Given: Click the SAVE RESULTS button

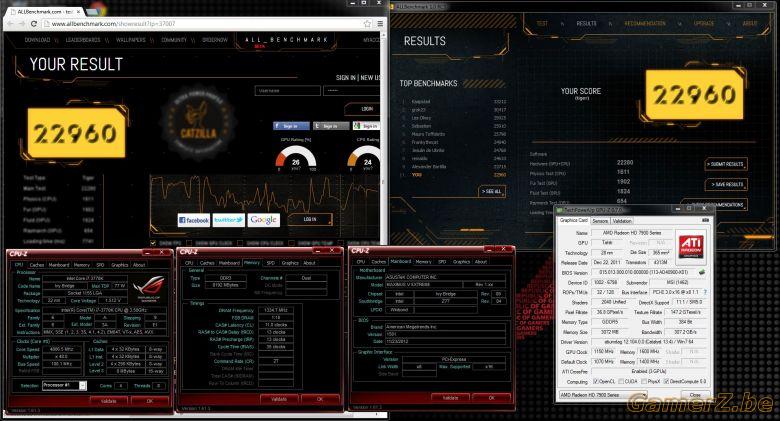Looking at the screenshot, I should 726,184.
